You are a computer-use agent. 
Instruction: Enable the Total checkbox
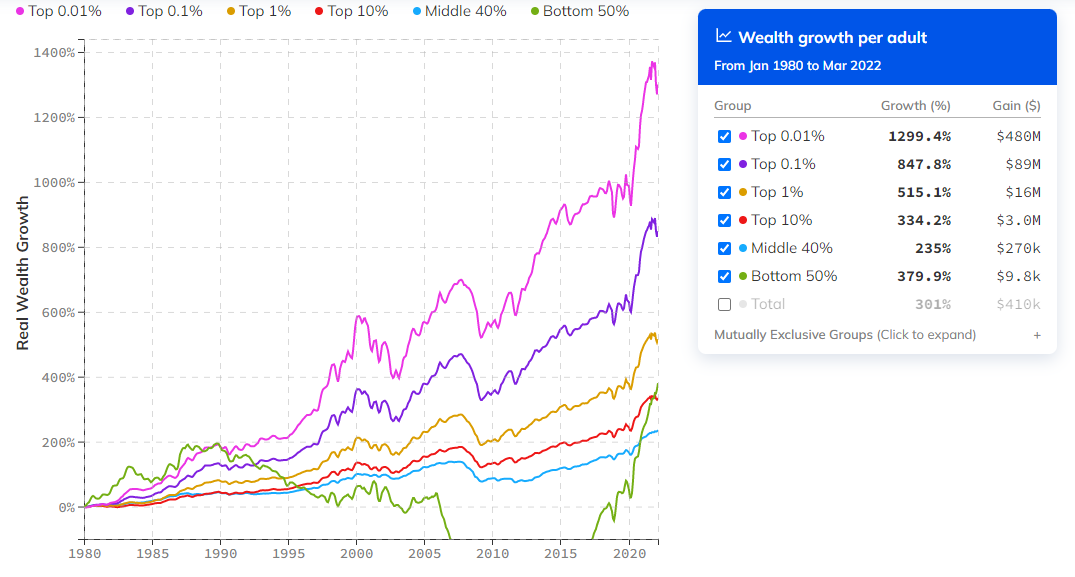[x=723, y=303]
